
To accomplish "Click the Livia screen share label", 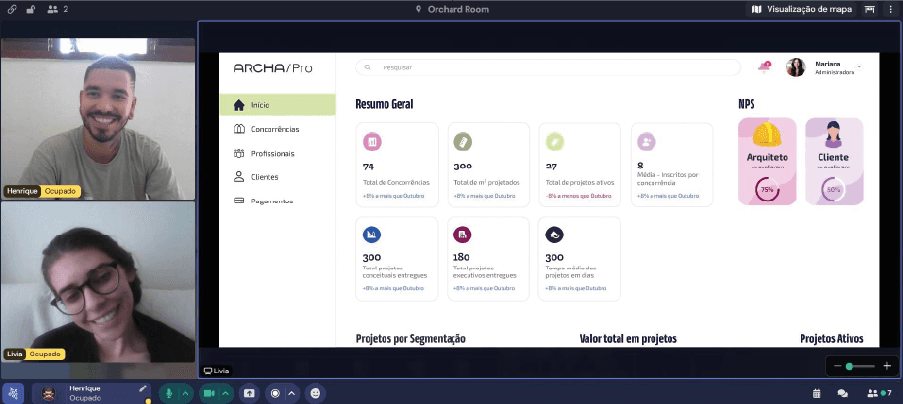I will point(218,371).
